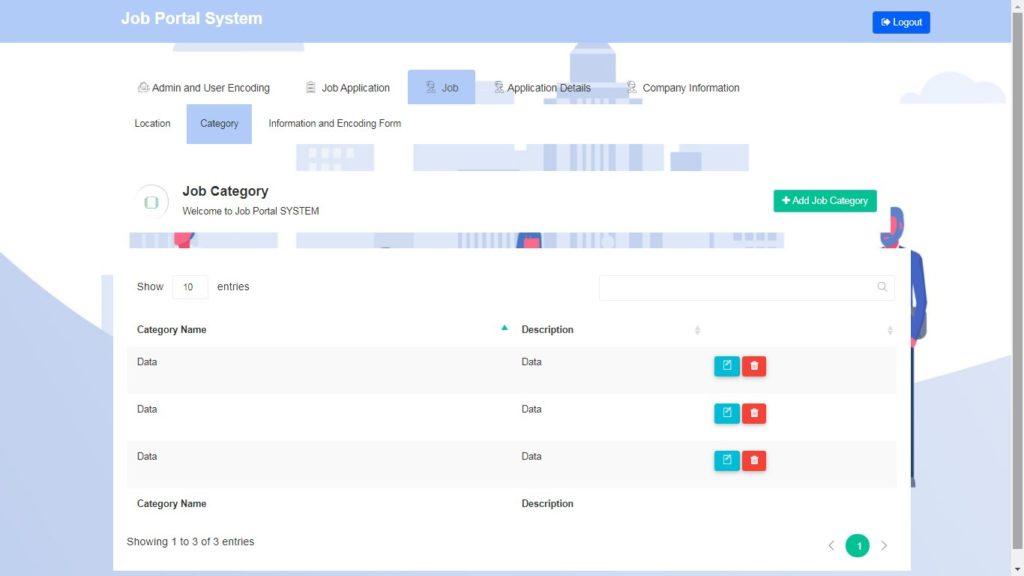Image resolution: width=1024 pixels, height=576 pixels.
Task: Delete the third Data entry via trash icon
Action: pyautogui.click(x=754, y=460)
